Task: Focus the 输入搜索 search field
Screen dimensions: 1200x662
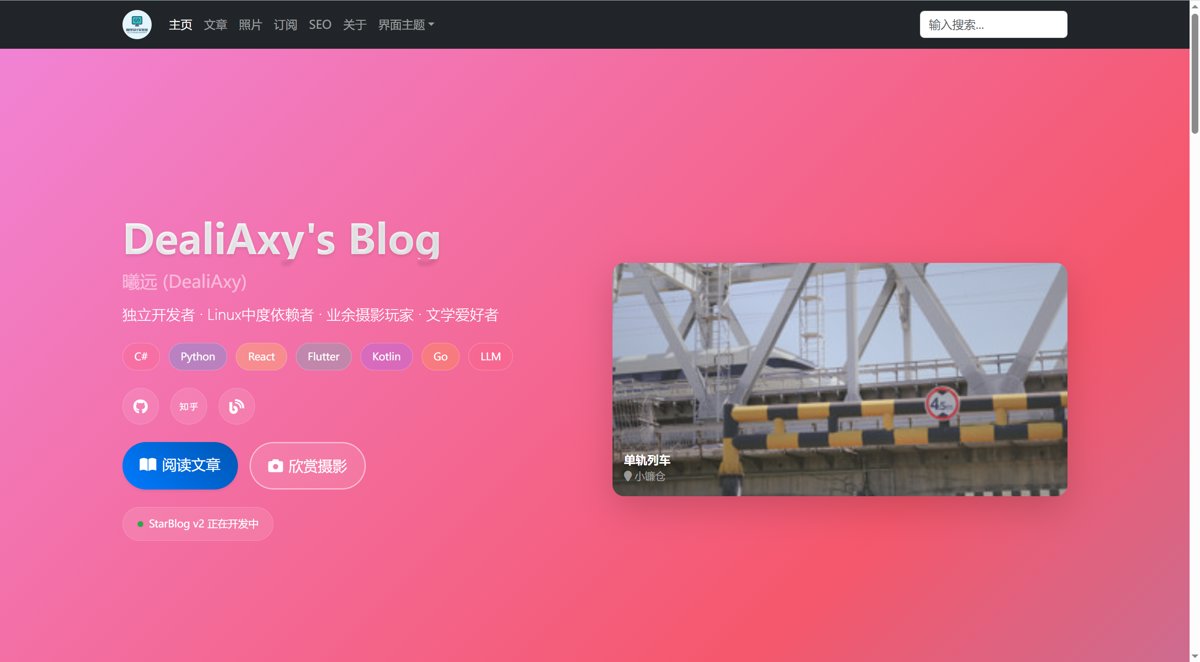Action: click(993, 24)
